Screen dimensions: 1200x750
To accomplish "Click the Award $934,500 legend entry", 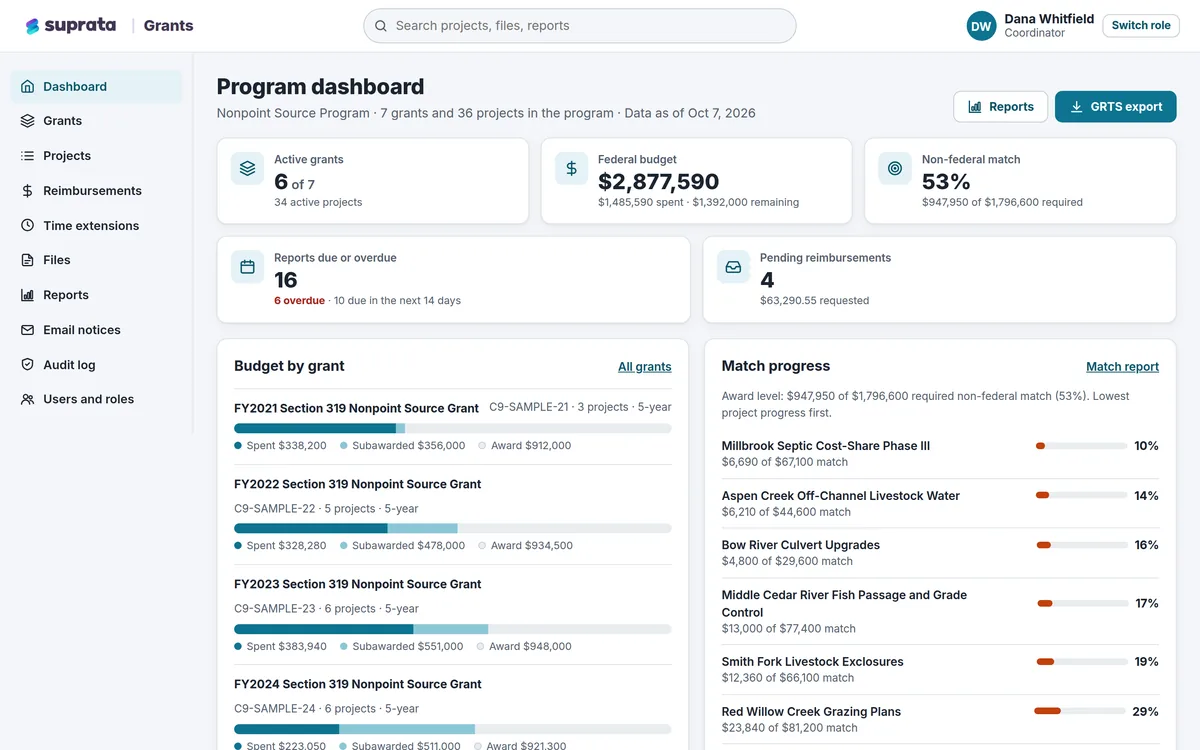I will [525, 545].
